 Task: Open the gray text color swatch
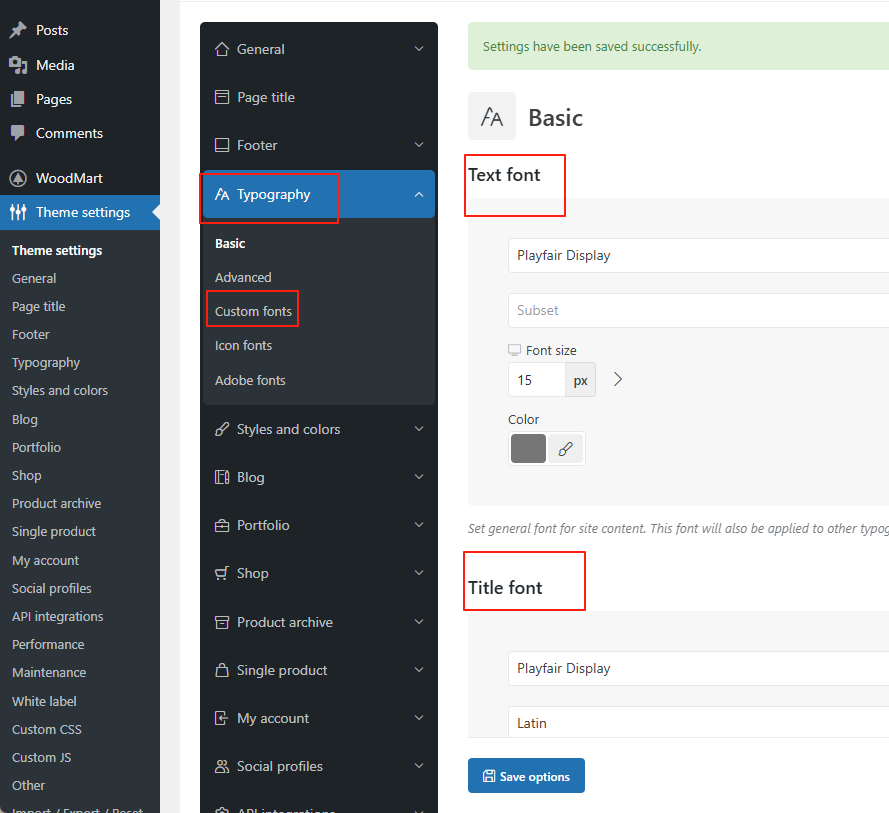[528, 449]
